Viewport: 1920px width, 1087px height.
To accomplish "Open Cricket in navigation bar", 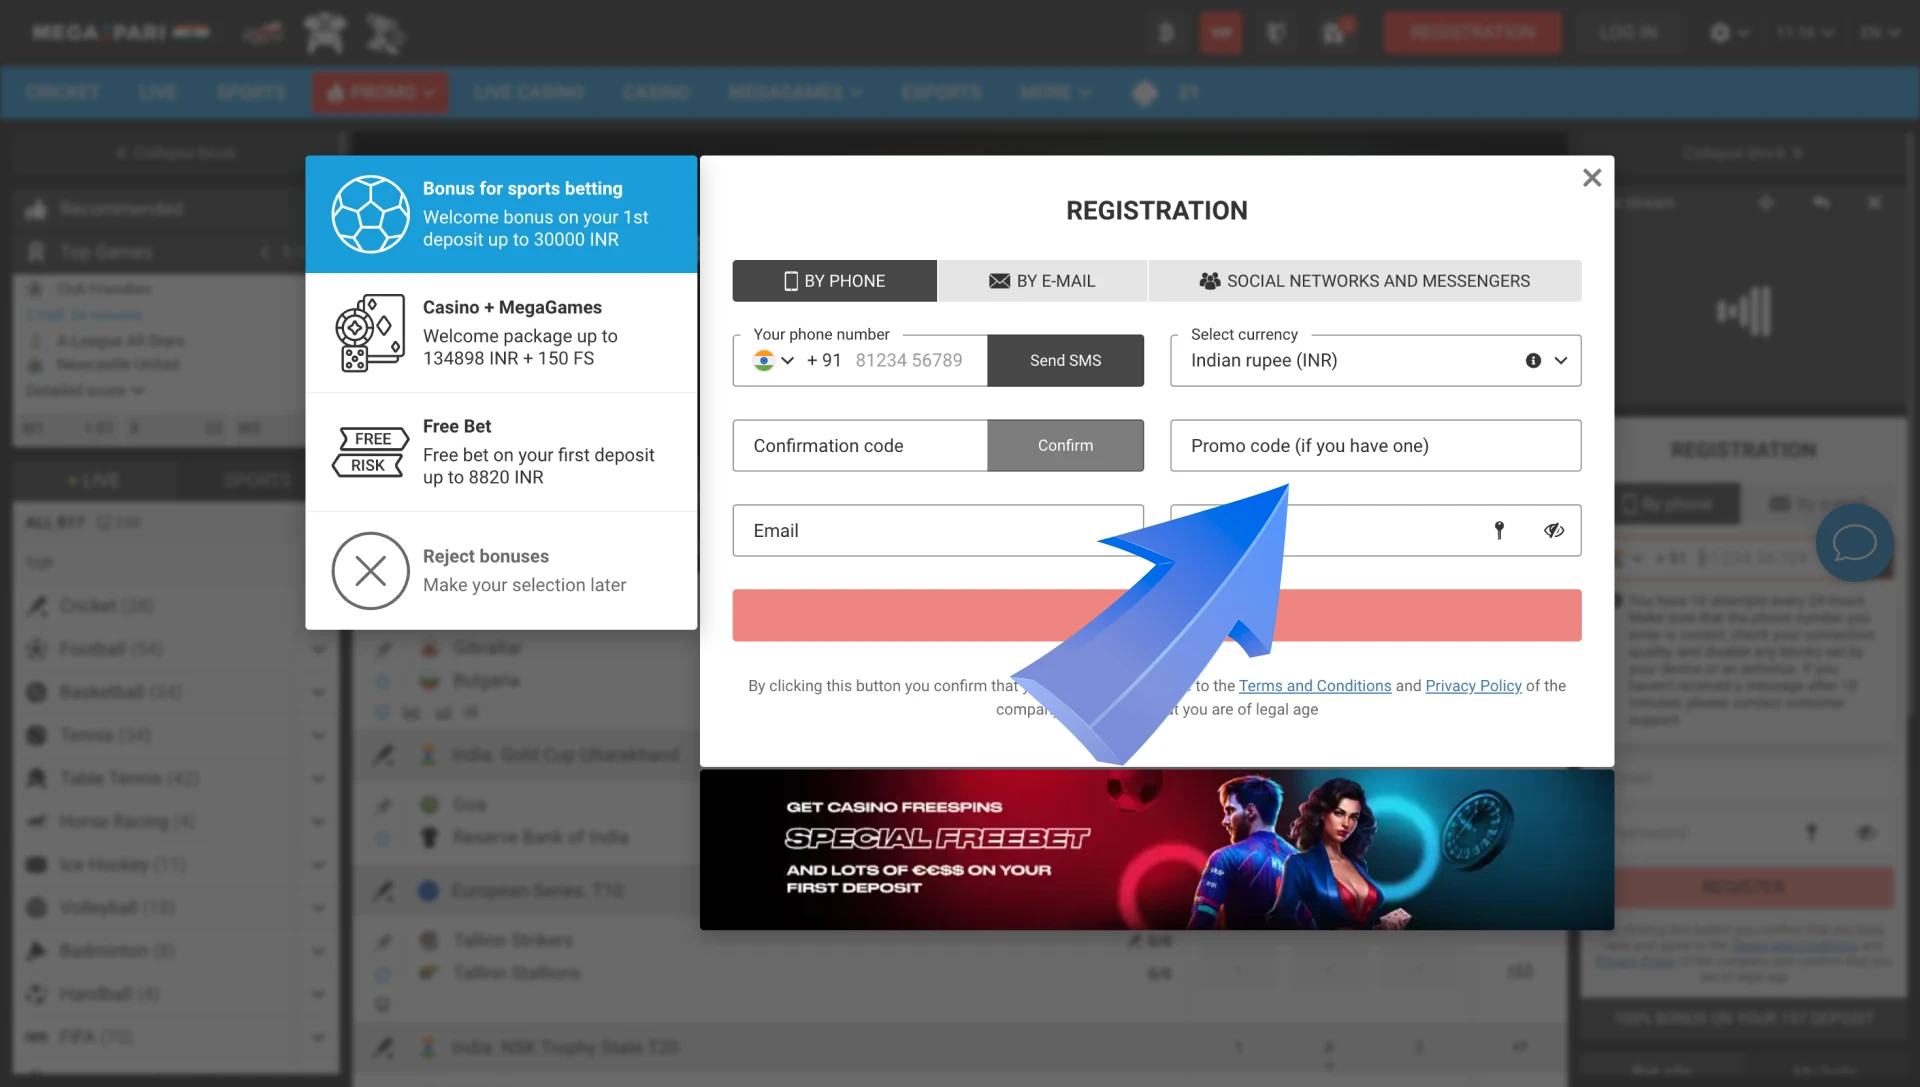I will point(62,92).
